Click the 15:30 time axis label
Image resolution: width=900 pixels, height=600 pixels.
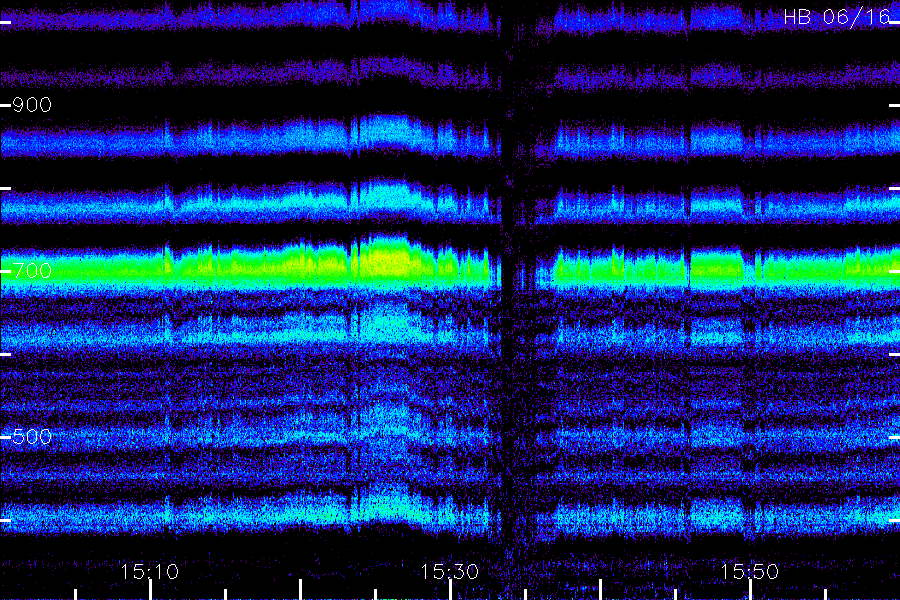click(x=450, y=572)
